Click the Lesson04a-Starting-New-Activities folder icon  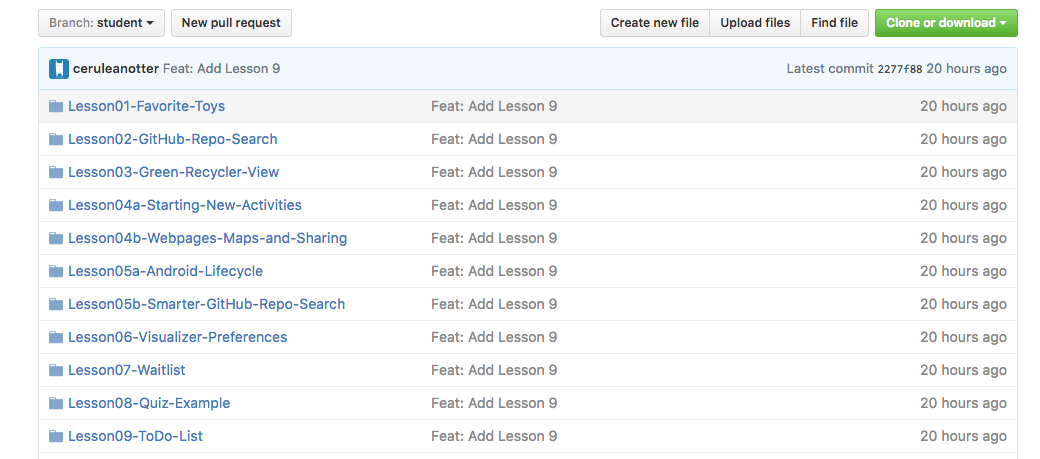point(56,205)
